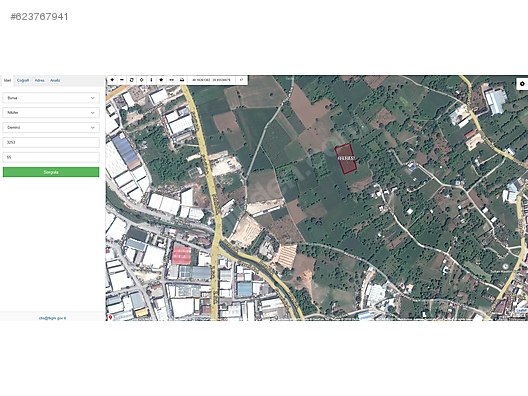Refresh the map with rotate icon
The width and height of the screenshot is (528, 396).
click(x=132, y=80)
